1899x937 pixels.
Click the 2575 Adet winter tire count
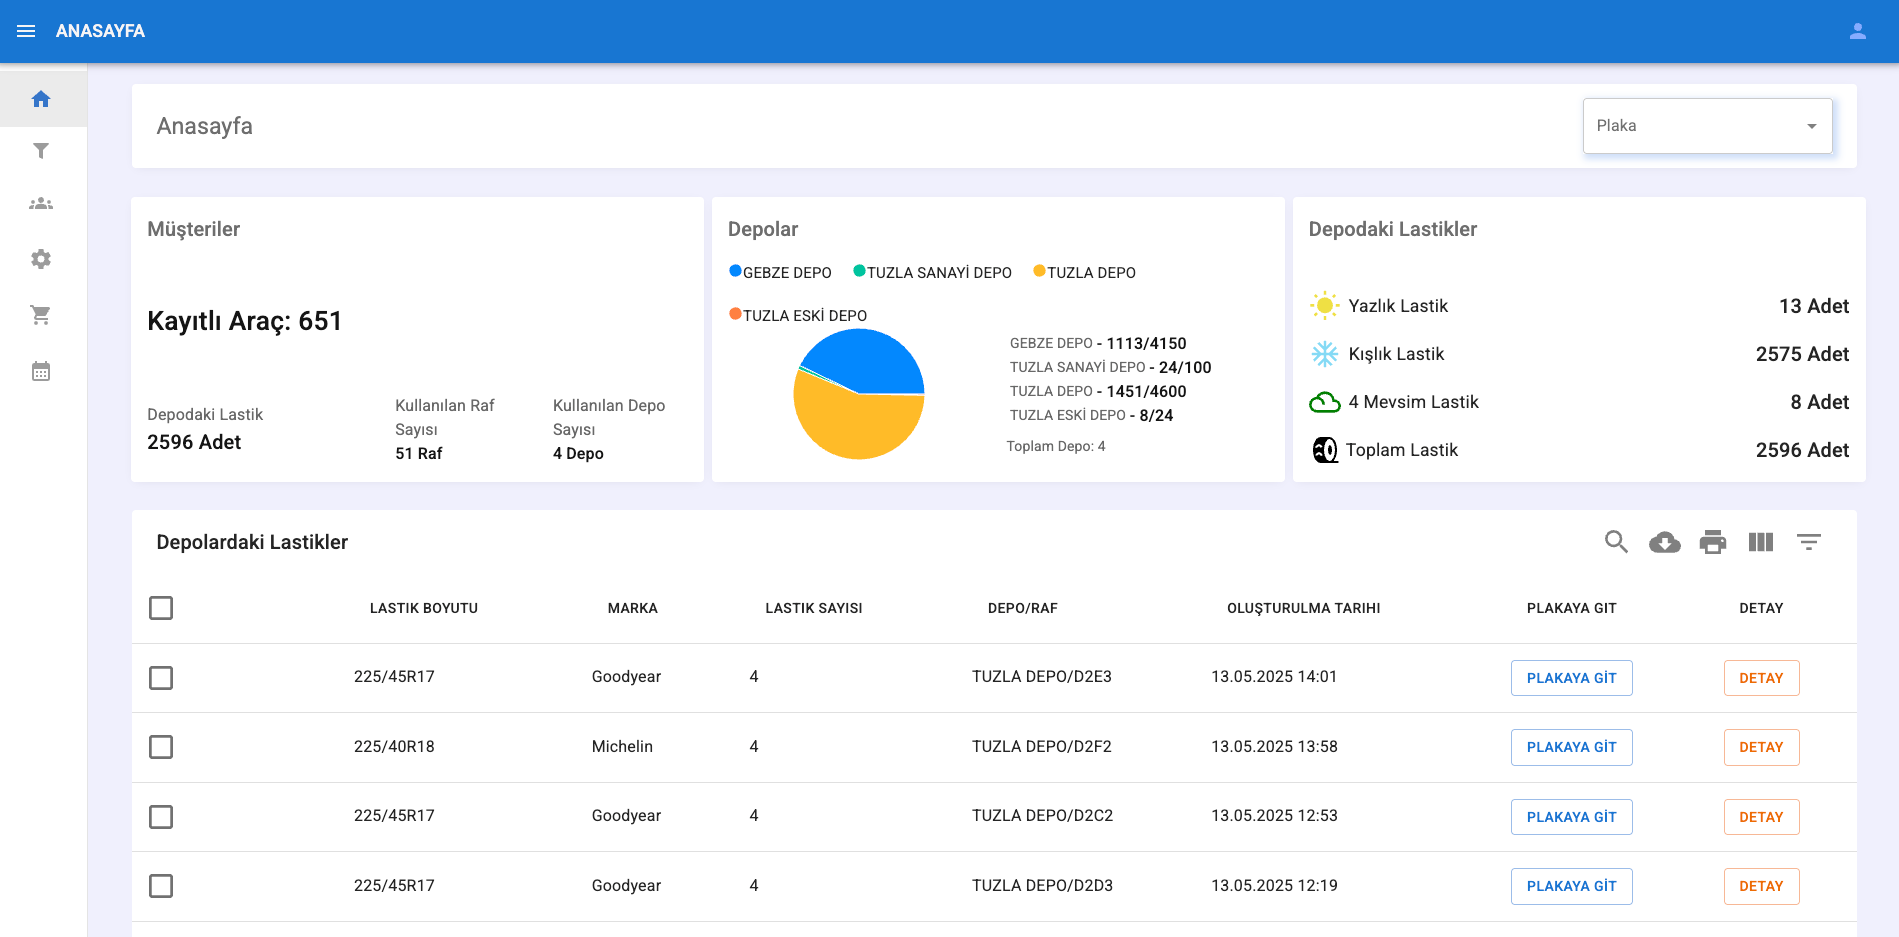[x=1802, y=354]
